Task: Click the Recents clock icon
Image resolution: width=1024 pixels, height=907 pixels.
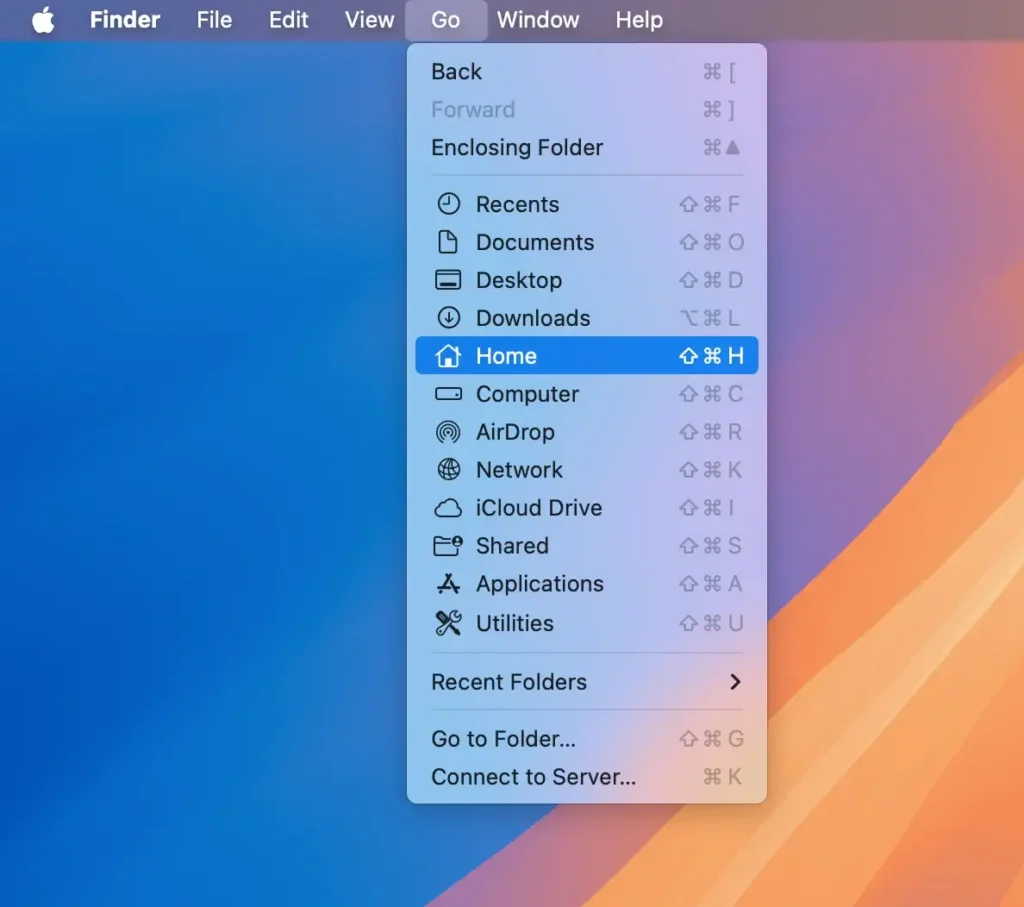Action: pos(448,204)
